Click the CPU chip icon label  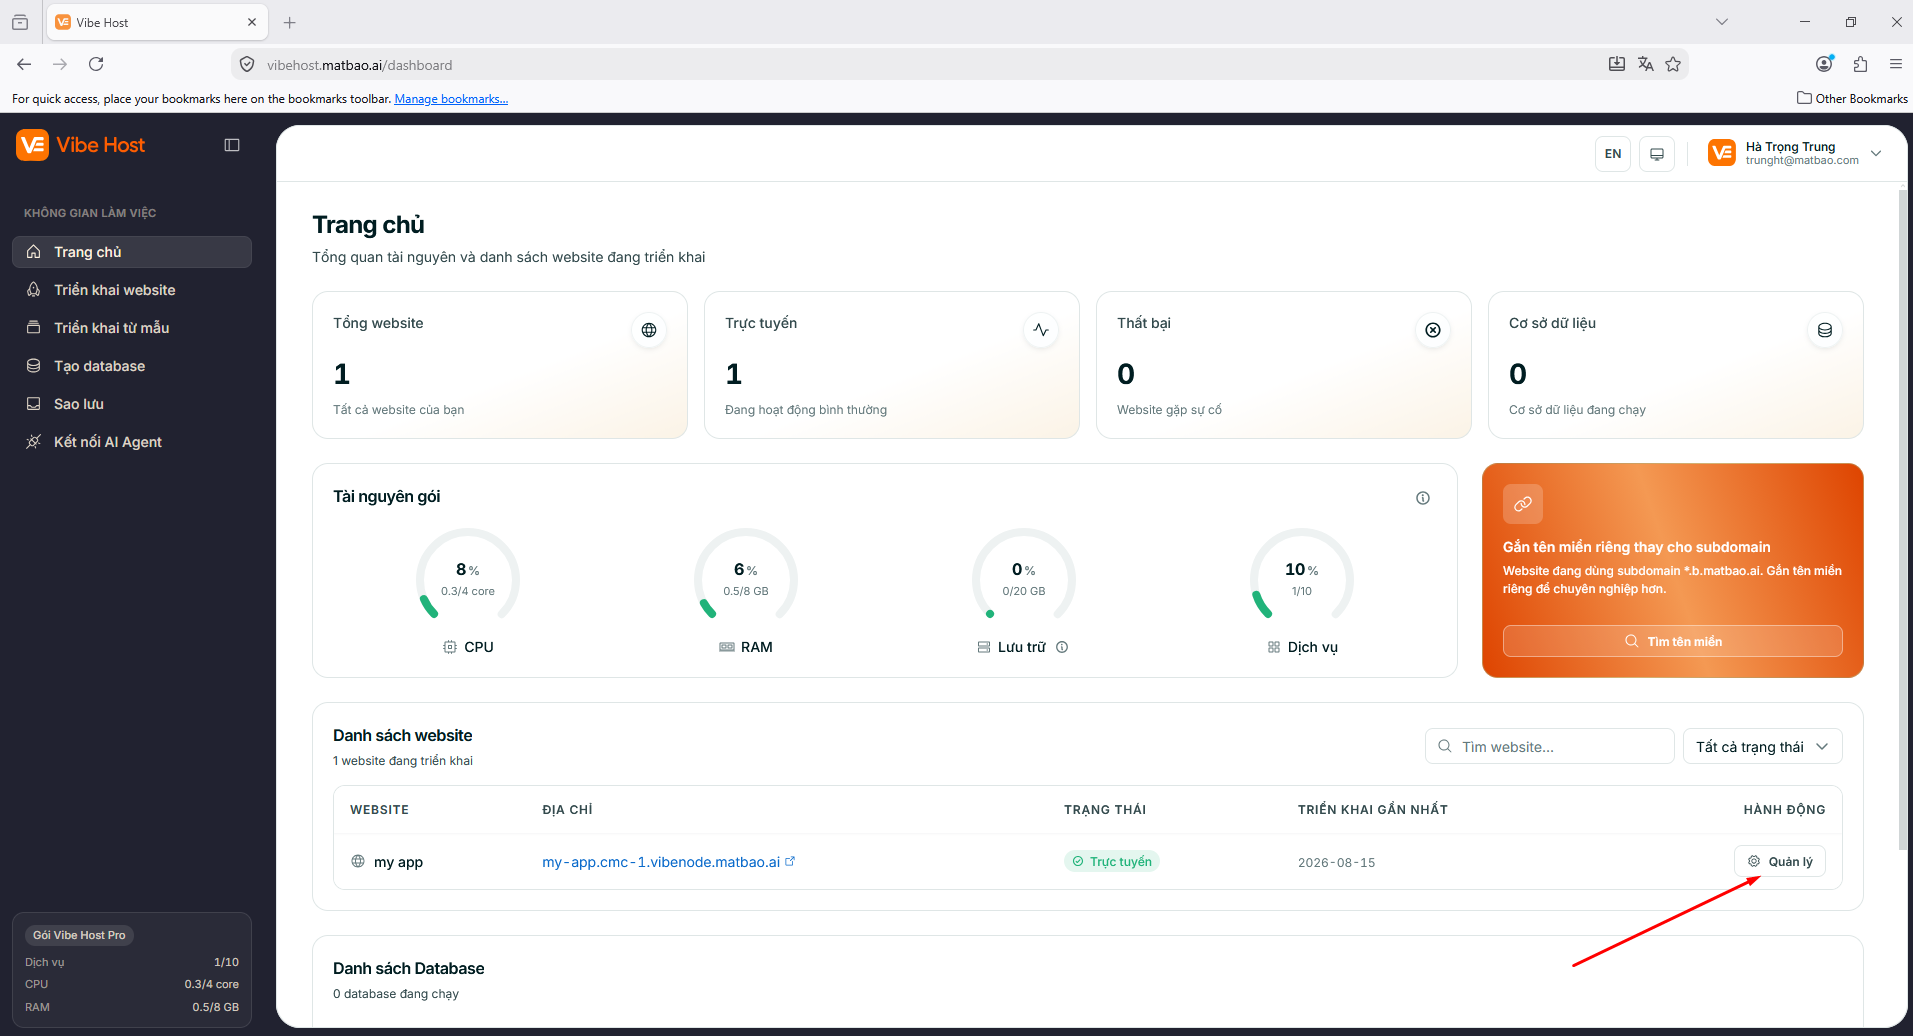point(450,647)
